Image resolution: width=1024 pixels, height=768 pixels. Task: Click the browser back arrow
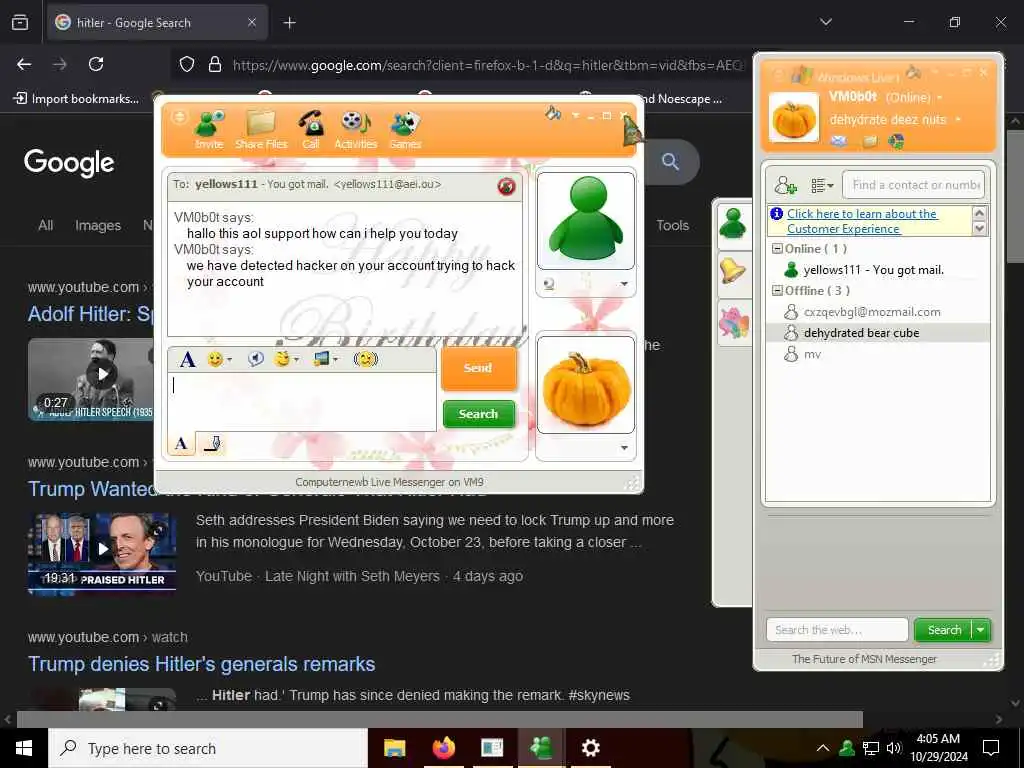(x=24, y=64)
